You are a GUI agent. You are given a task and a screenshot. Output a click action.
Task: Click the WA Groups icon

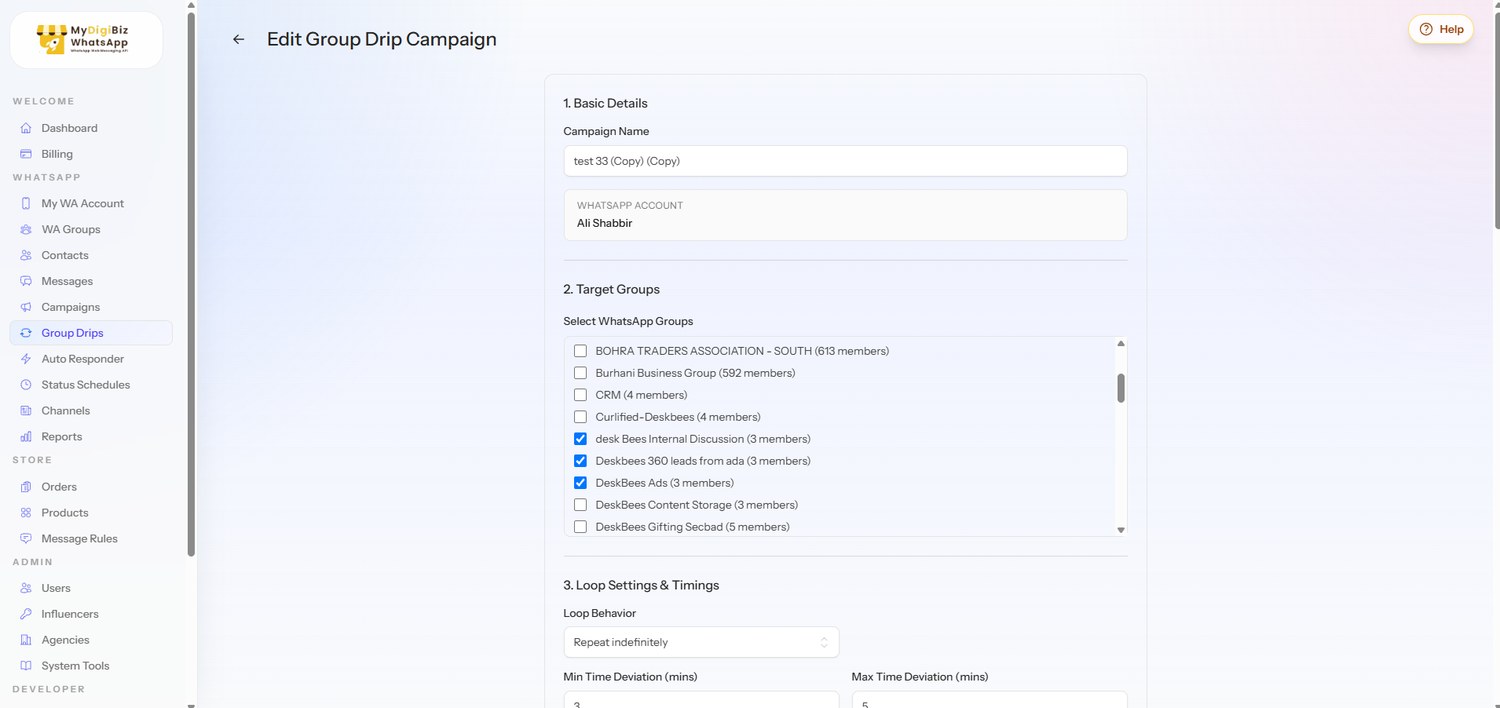tap(26, 229)
